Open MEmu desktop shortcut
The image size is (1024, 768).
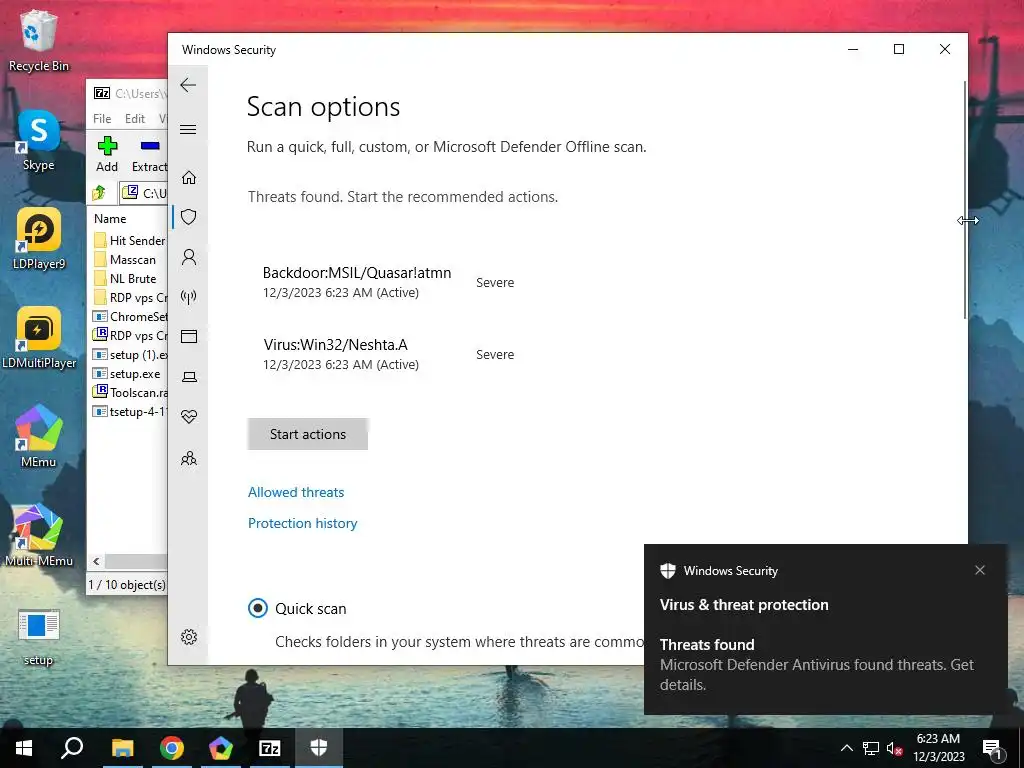(39, 436)
